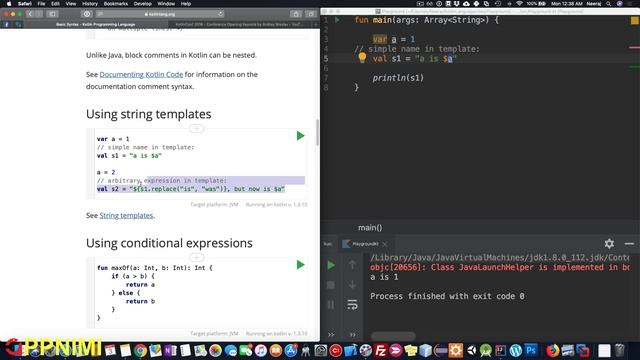Switch to the KotlinConf 2018 tab
This screenshot has height=360, width=640.
[x=239, y=24]
